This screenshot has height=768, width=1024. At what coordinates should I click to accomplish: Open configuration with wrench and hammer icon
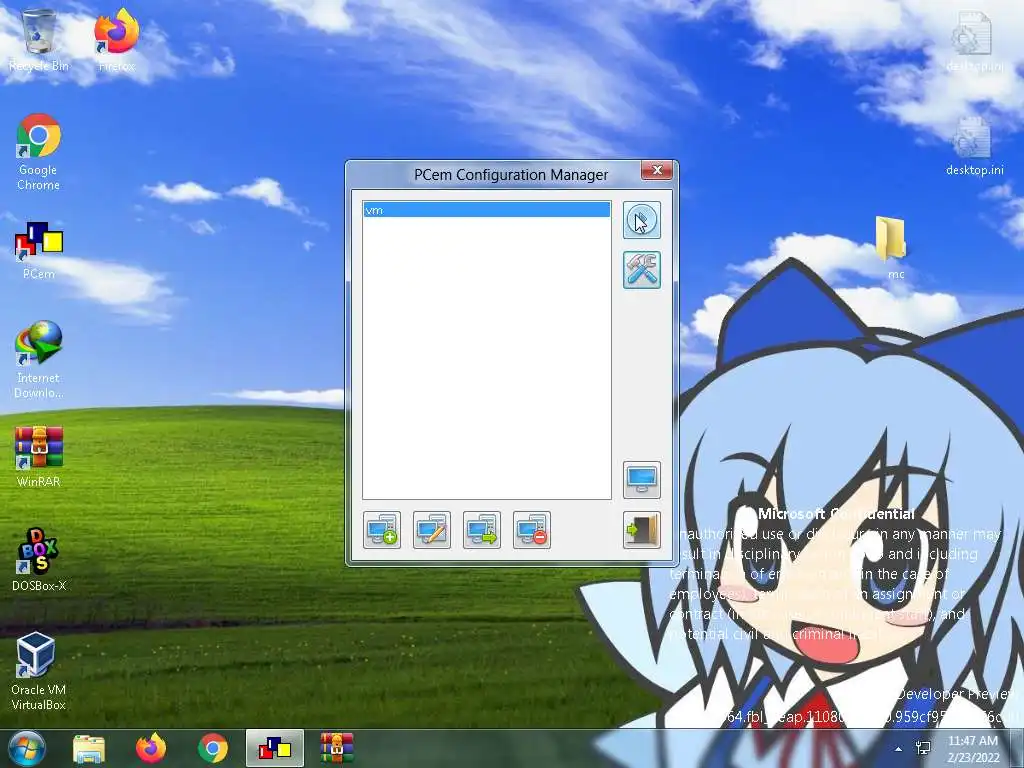click(641, 270)
